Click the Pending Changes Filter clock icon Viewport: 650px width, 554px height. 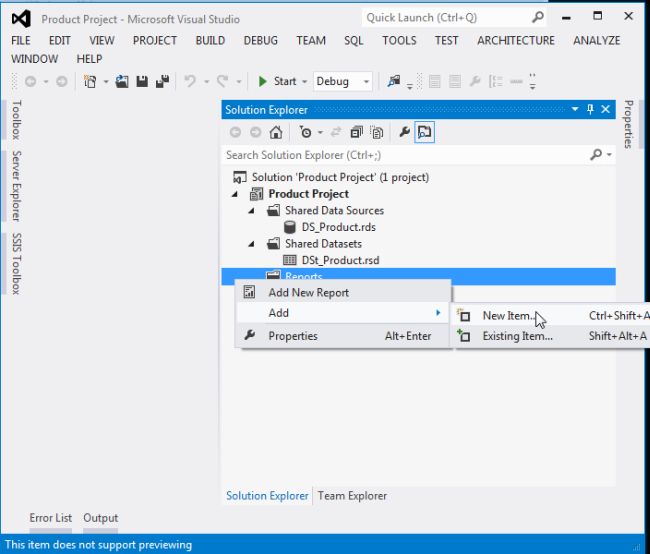[x=306, y=132]
